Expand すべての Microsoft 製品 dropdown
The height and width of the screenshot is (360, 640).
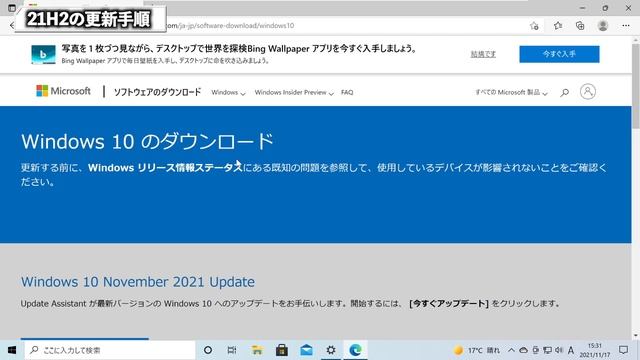(511, 93)
